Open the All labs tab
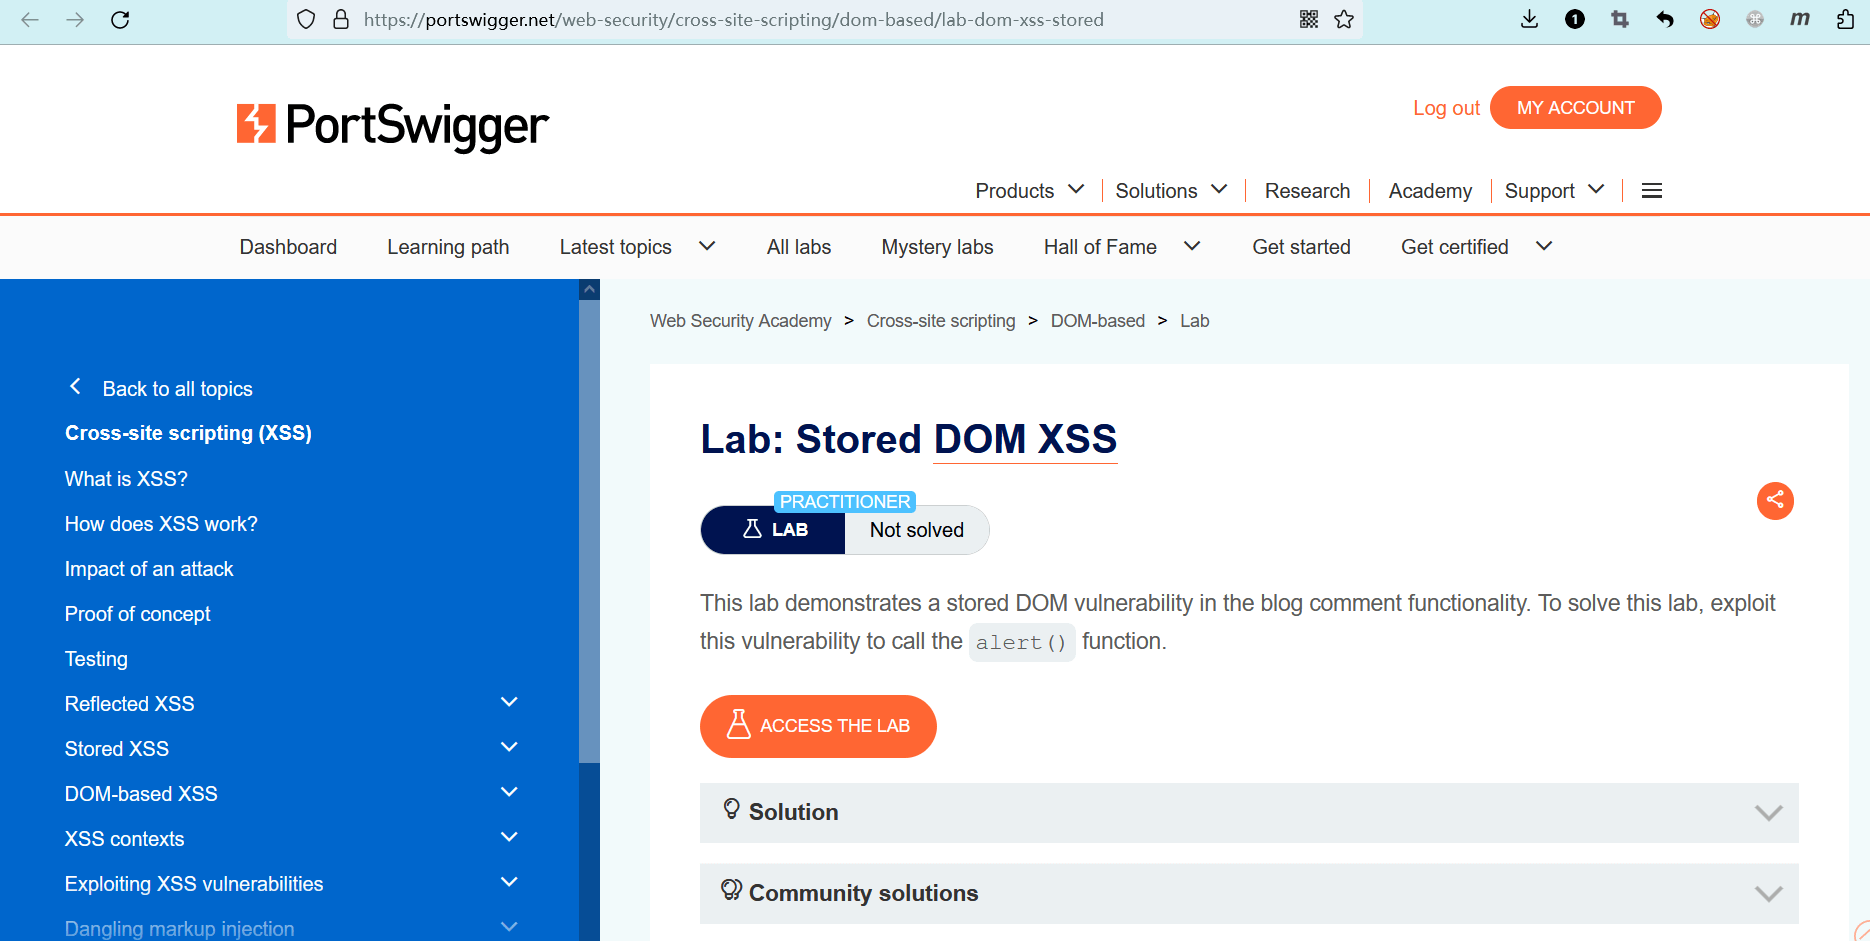Screen dimensions: 1870x941 [x=799, y=247]
